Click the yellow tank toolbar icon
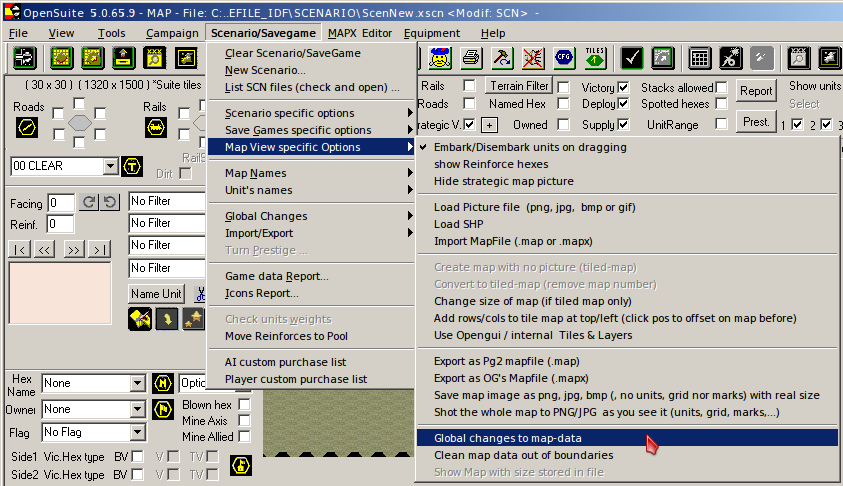 click(186, 58)
